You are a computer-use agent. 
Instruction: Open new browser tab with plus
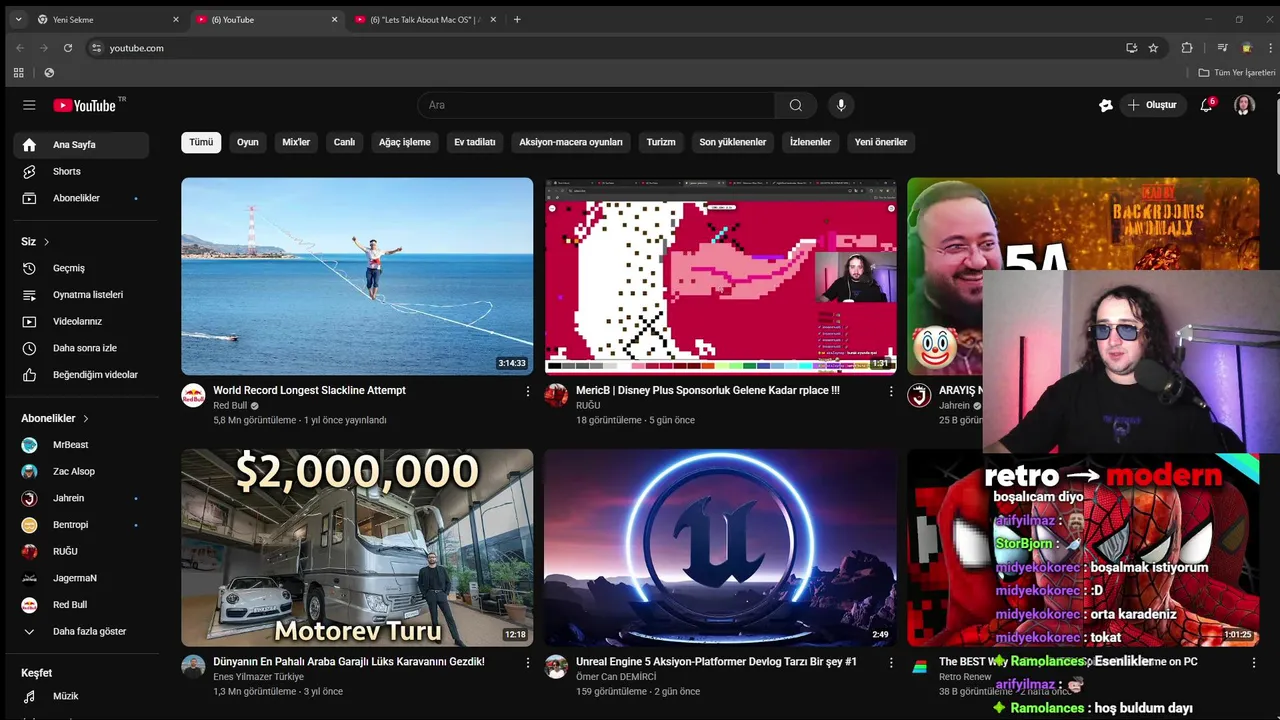(x=517, y=19)
